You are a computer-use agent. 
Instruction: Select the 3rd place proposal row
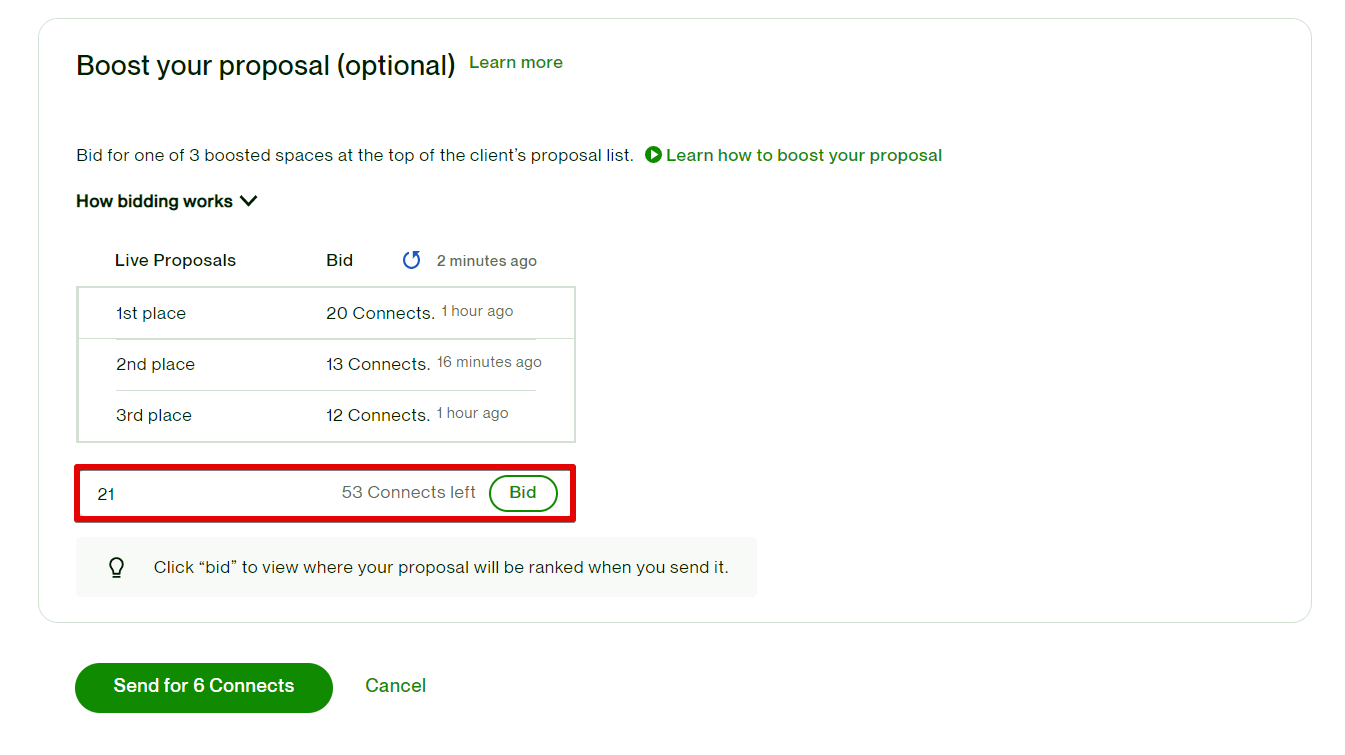(x=325, y=414)
